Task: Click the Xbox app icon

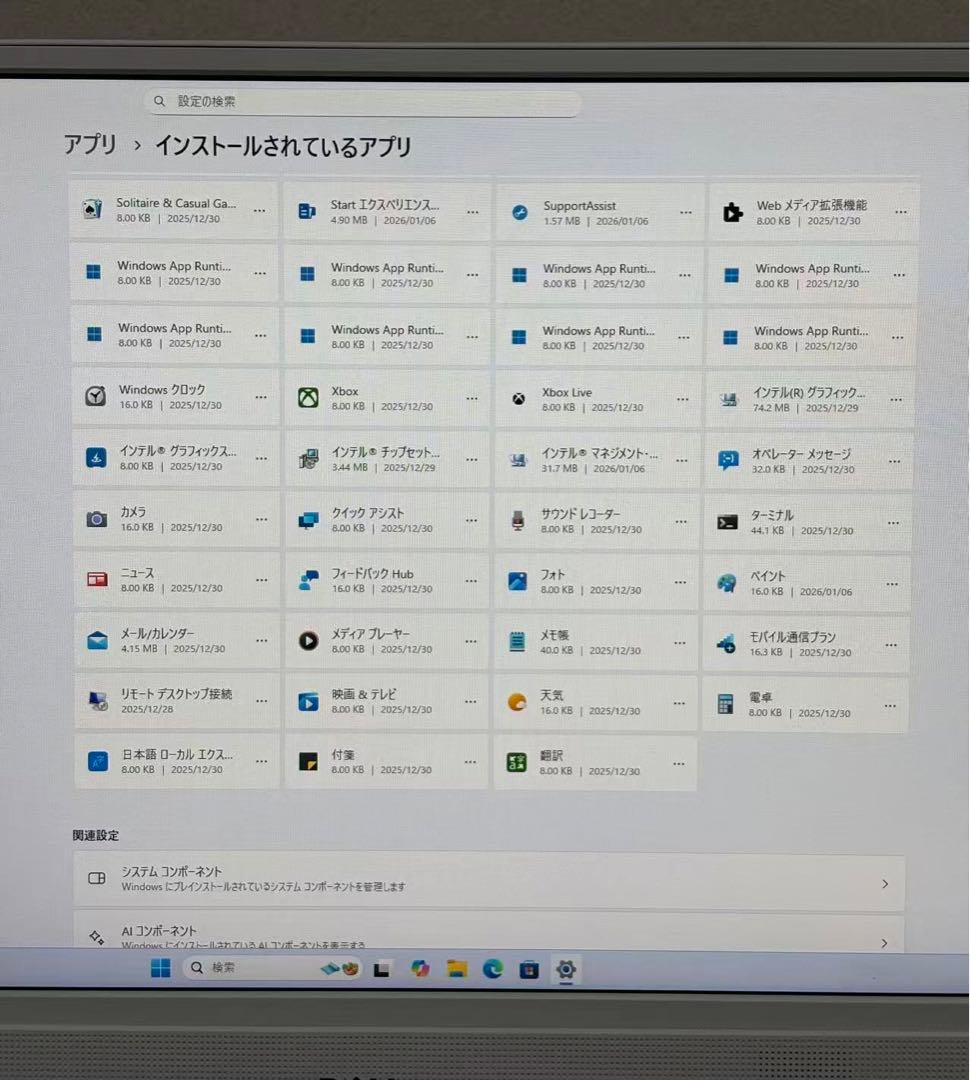Action: (307, 397)
